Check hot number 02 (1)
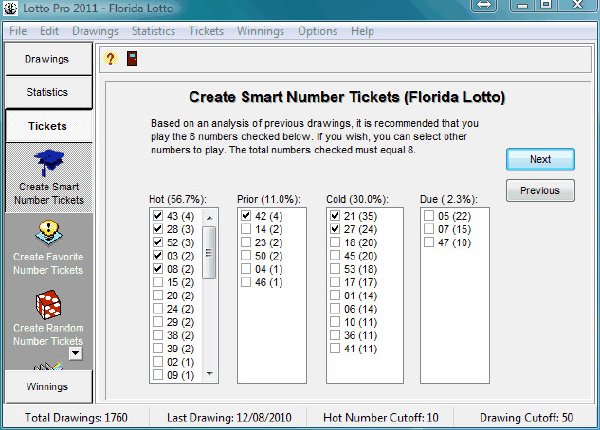Screen dimensions: 600x430 tap(158, 362)
